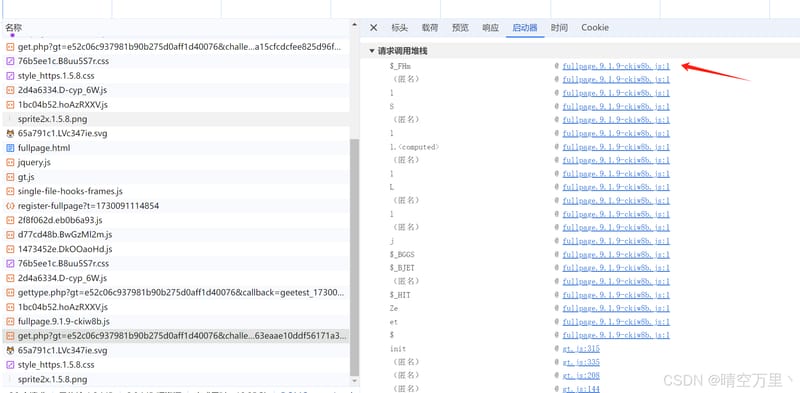
Task: Click the 1473452e.DkOOaoHd.js file icon
Action: coord(10,249)
